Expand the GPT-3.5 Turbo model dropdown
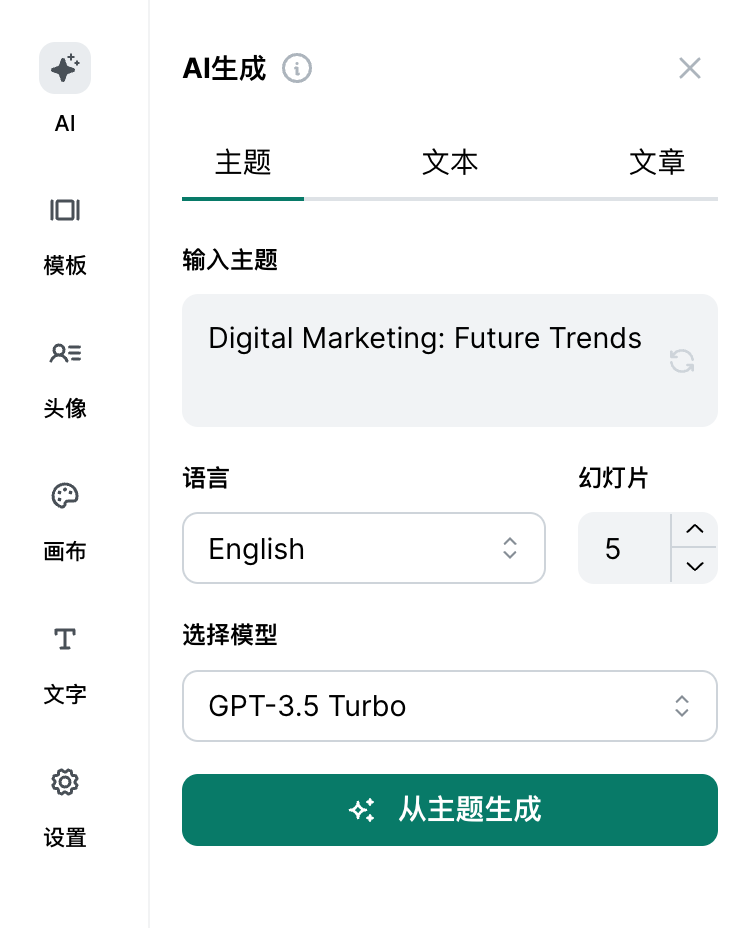Image resolution: width=750 pixels, height=928 pixels. tap(450, 706)
